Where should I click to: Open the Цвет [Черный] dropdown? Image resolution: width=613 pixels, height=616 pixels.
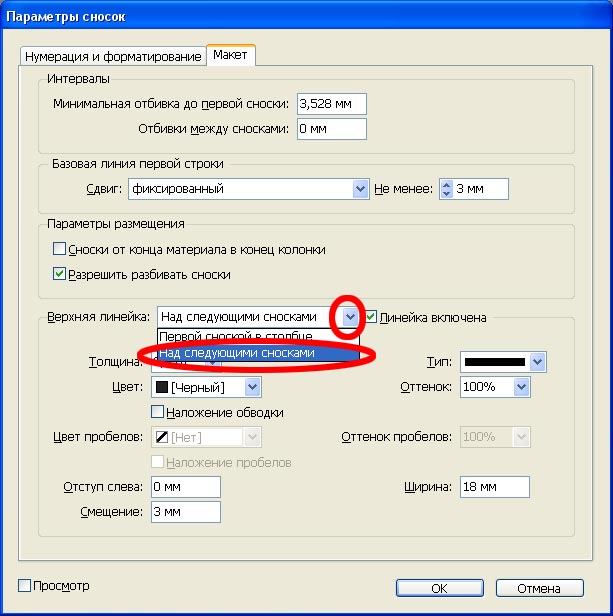pyautogui.click(x=253, y=387)
